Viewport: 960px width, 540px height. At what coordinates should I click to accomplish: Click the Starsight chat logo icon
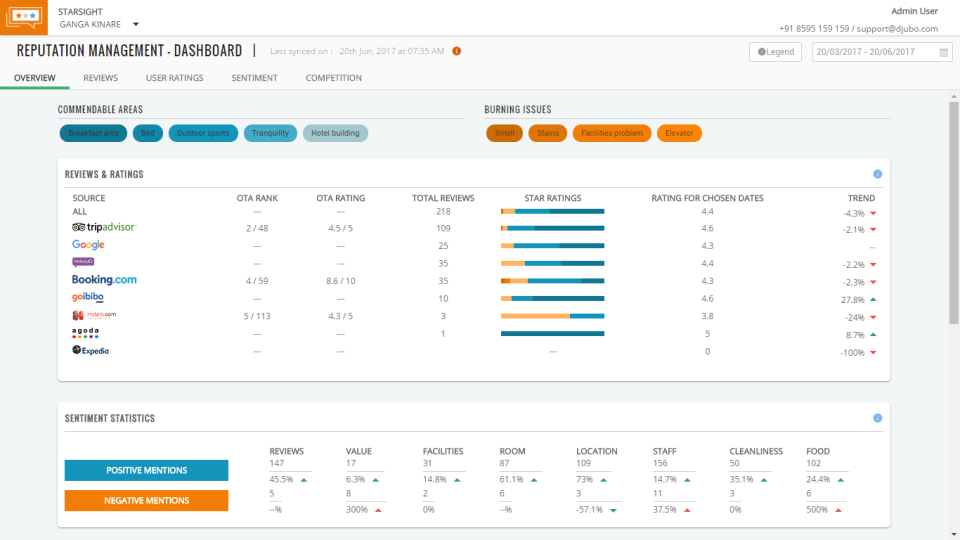coord(24,18)
